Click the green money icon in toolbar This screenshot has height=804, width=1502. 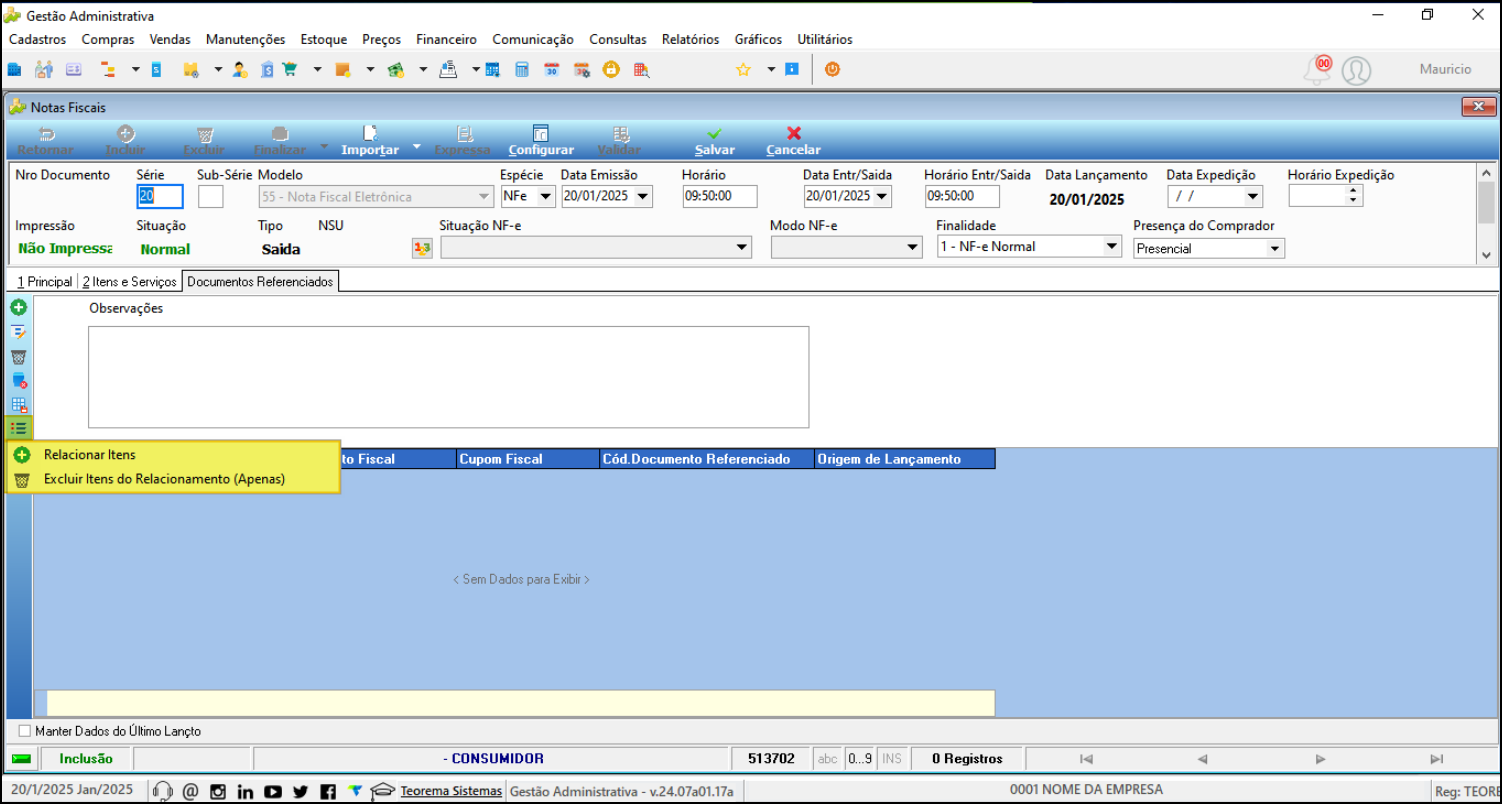click(395, 70)
